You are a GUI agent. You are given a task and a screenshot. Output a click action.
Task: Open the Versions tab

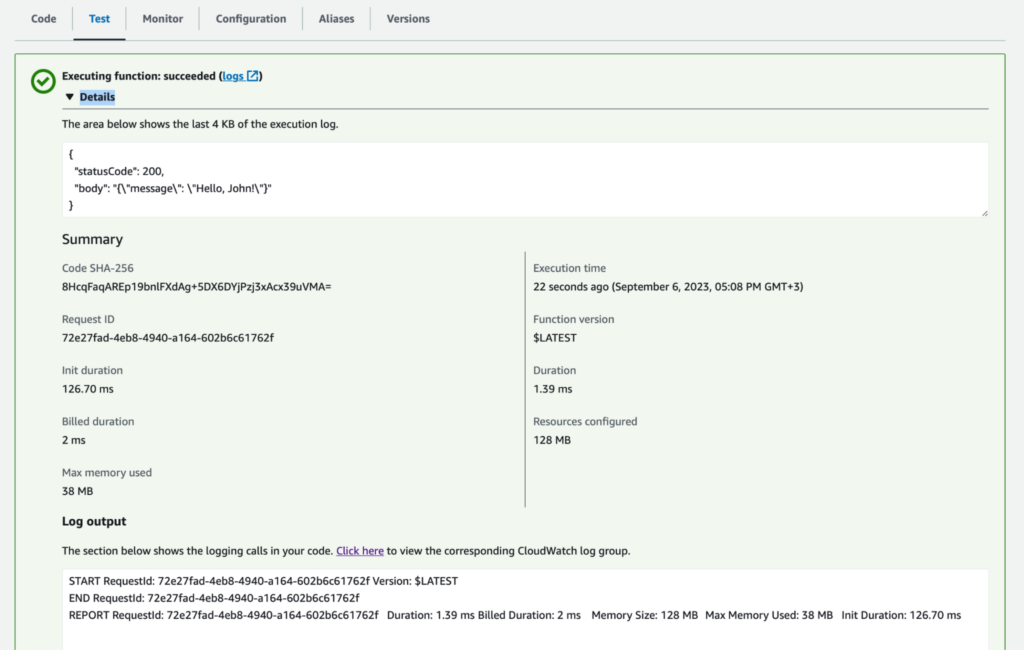[x=408, y=19]
